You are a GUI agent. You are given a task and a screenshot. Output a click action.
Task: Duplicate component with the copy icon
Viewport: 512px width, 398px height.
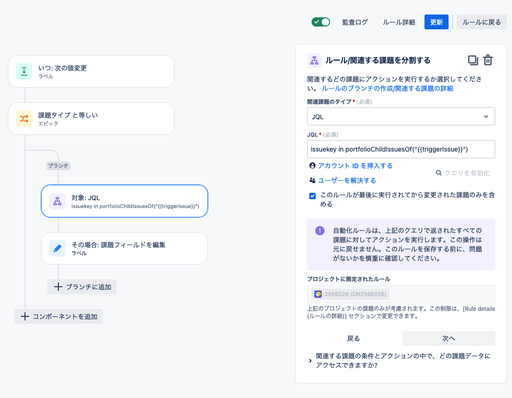pos(473,60)
